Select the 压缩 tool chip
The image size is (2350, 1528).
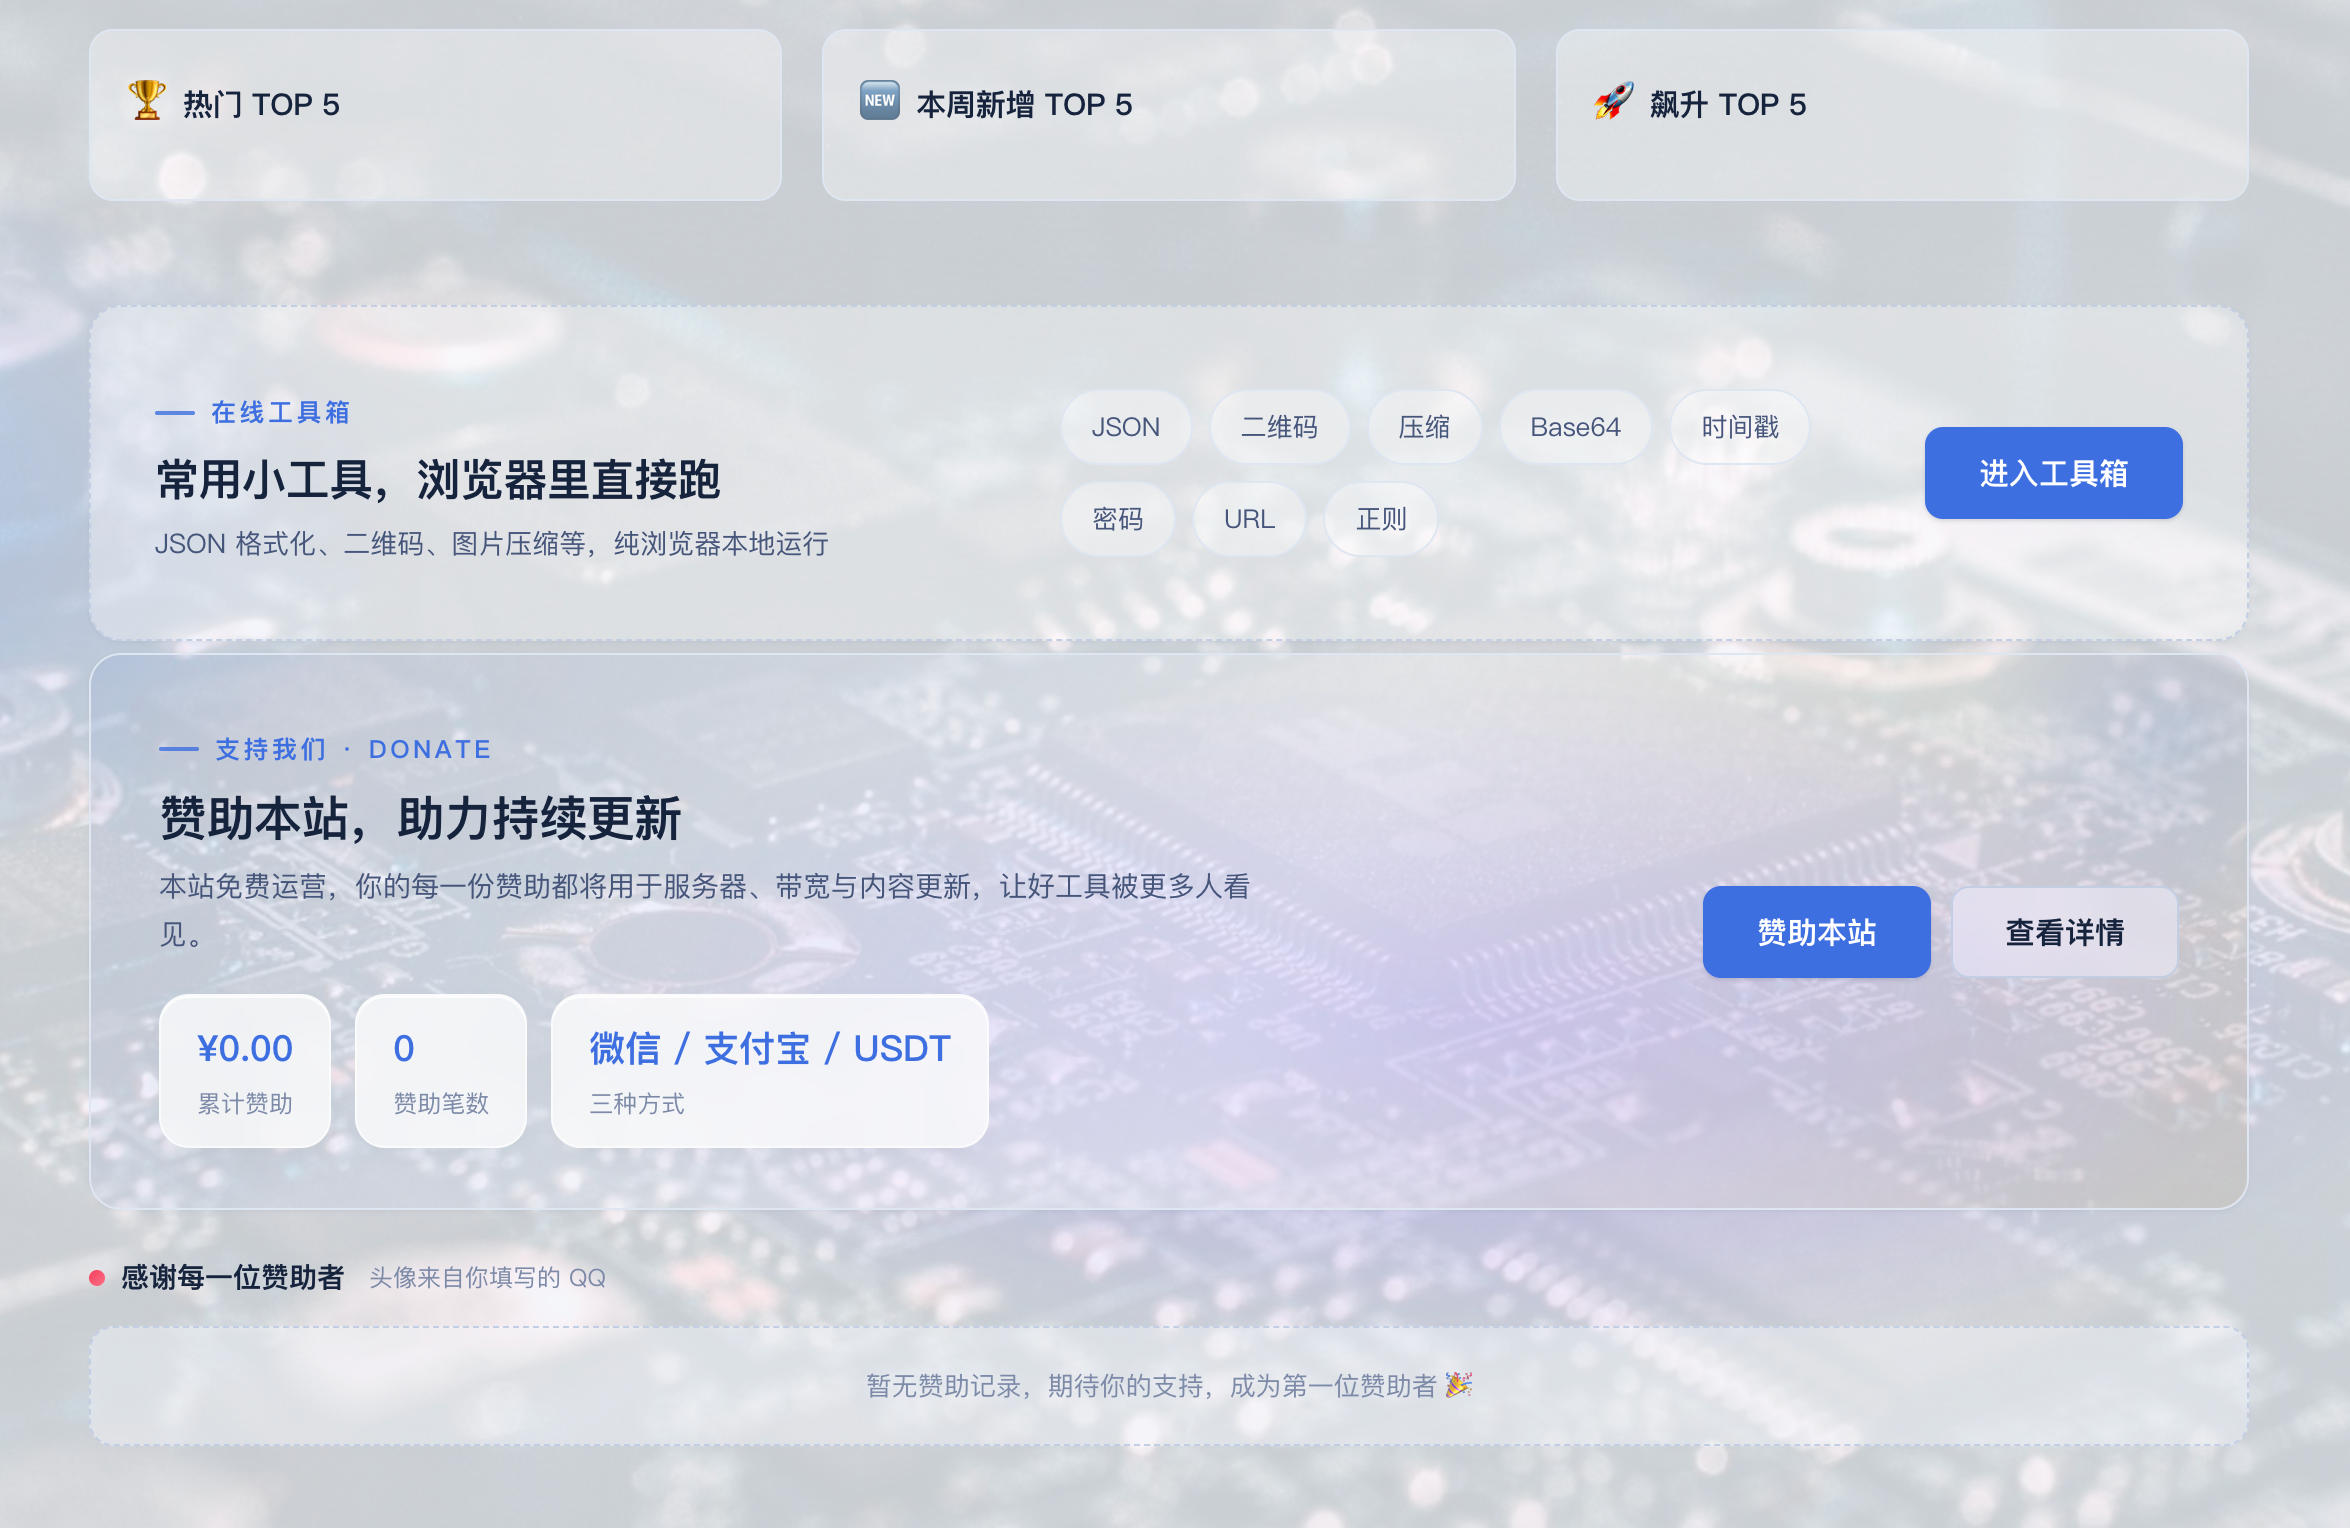pyautogui.click(x=1424, y=427)
